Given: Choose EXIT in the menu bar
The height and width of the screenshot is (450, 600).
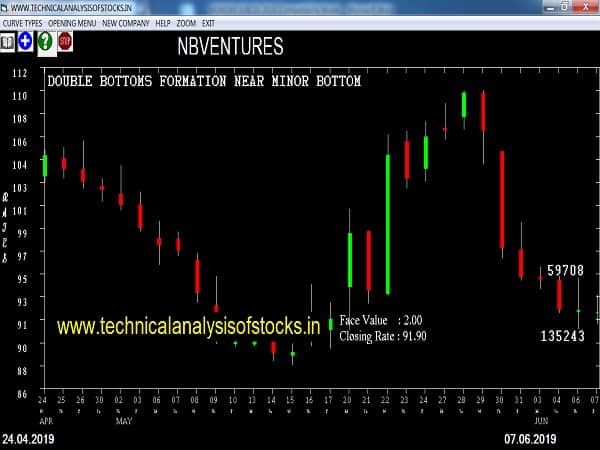Looking at the screenshot, I should pos(208,22).
